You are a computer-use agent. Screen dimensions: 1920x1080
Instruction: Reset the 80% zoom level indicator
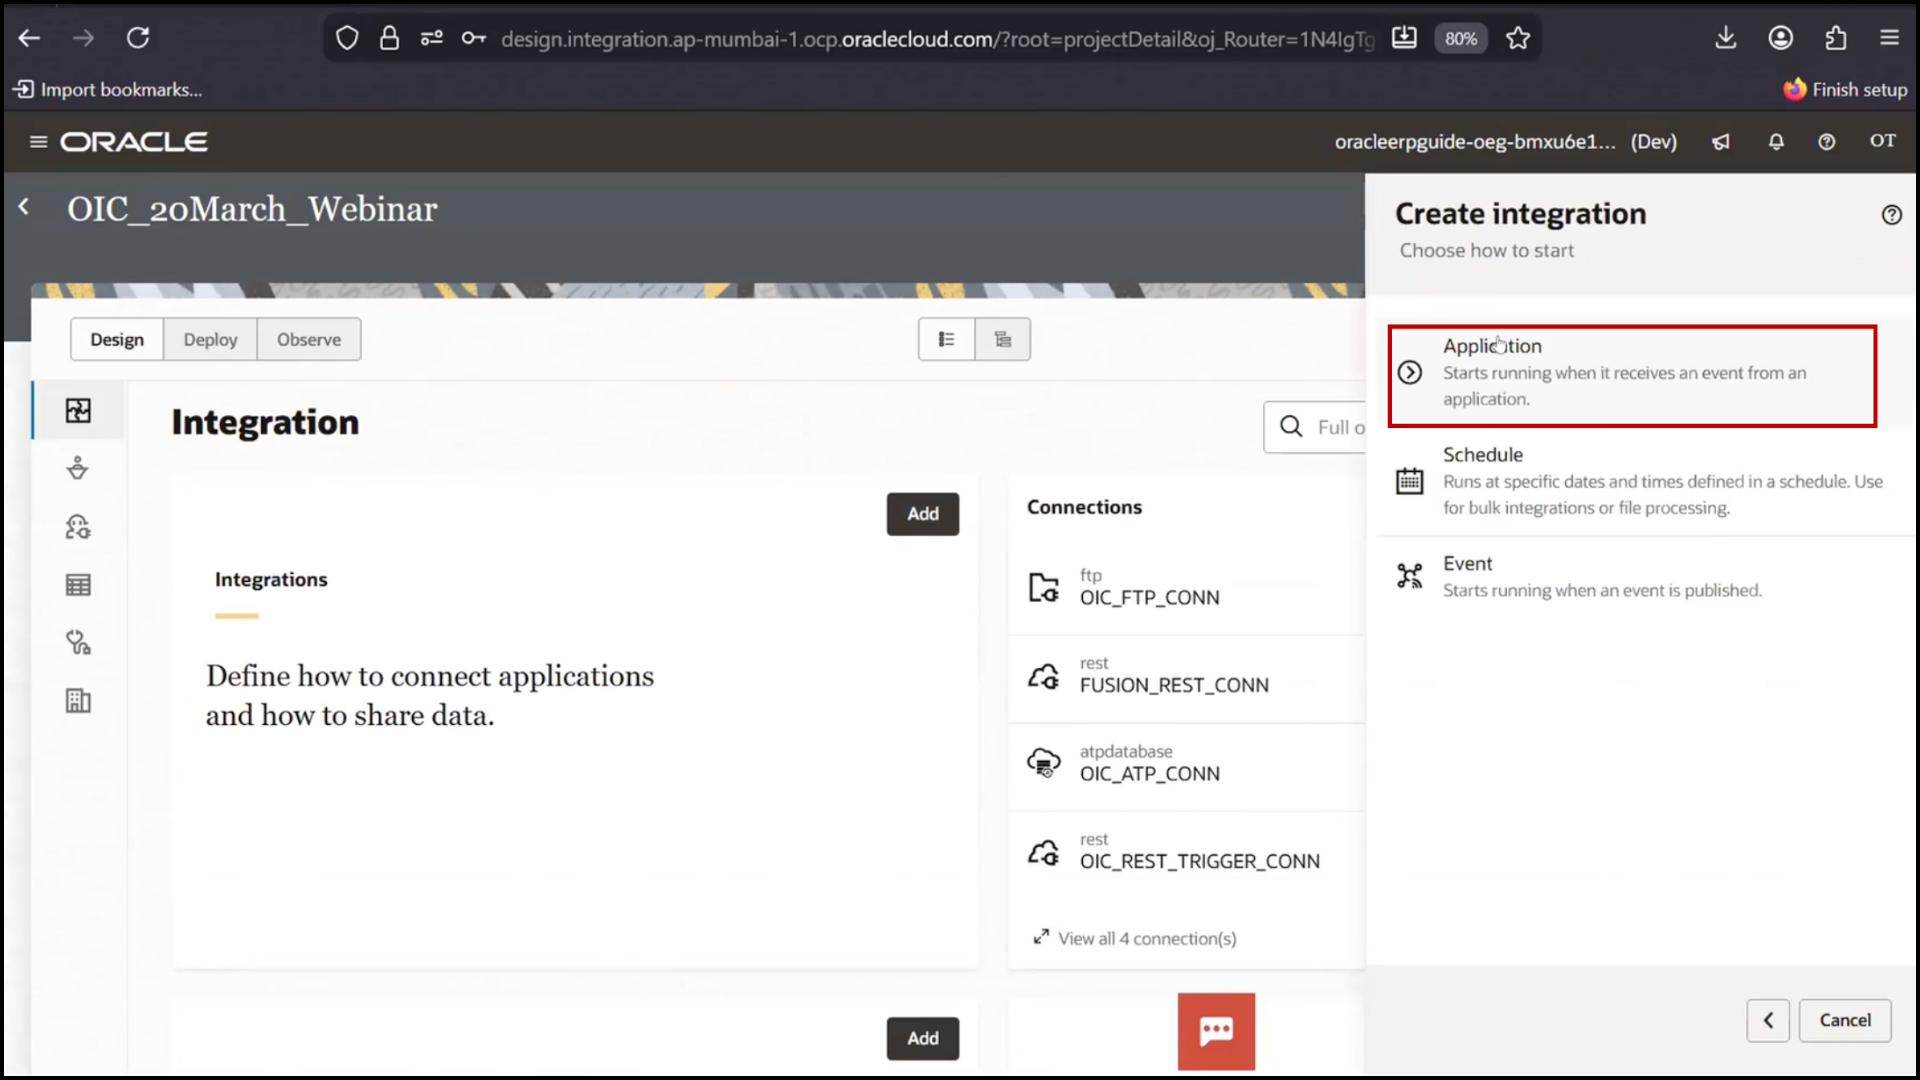tap(1461, 38)
